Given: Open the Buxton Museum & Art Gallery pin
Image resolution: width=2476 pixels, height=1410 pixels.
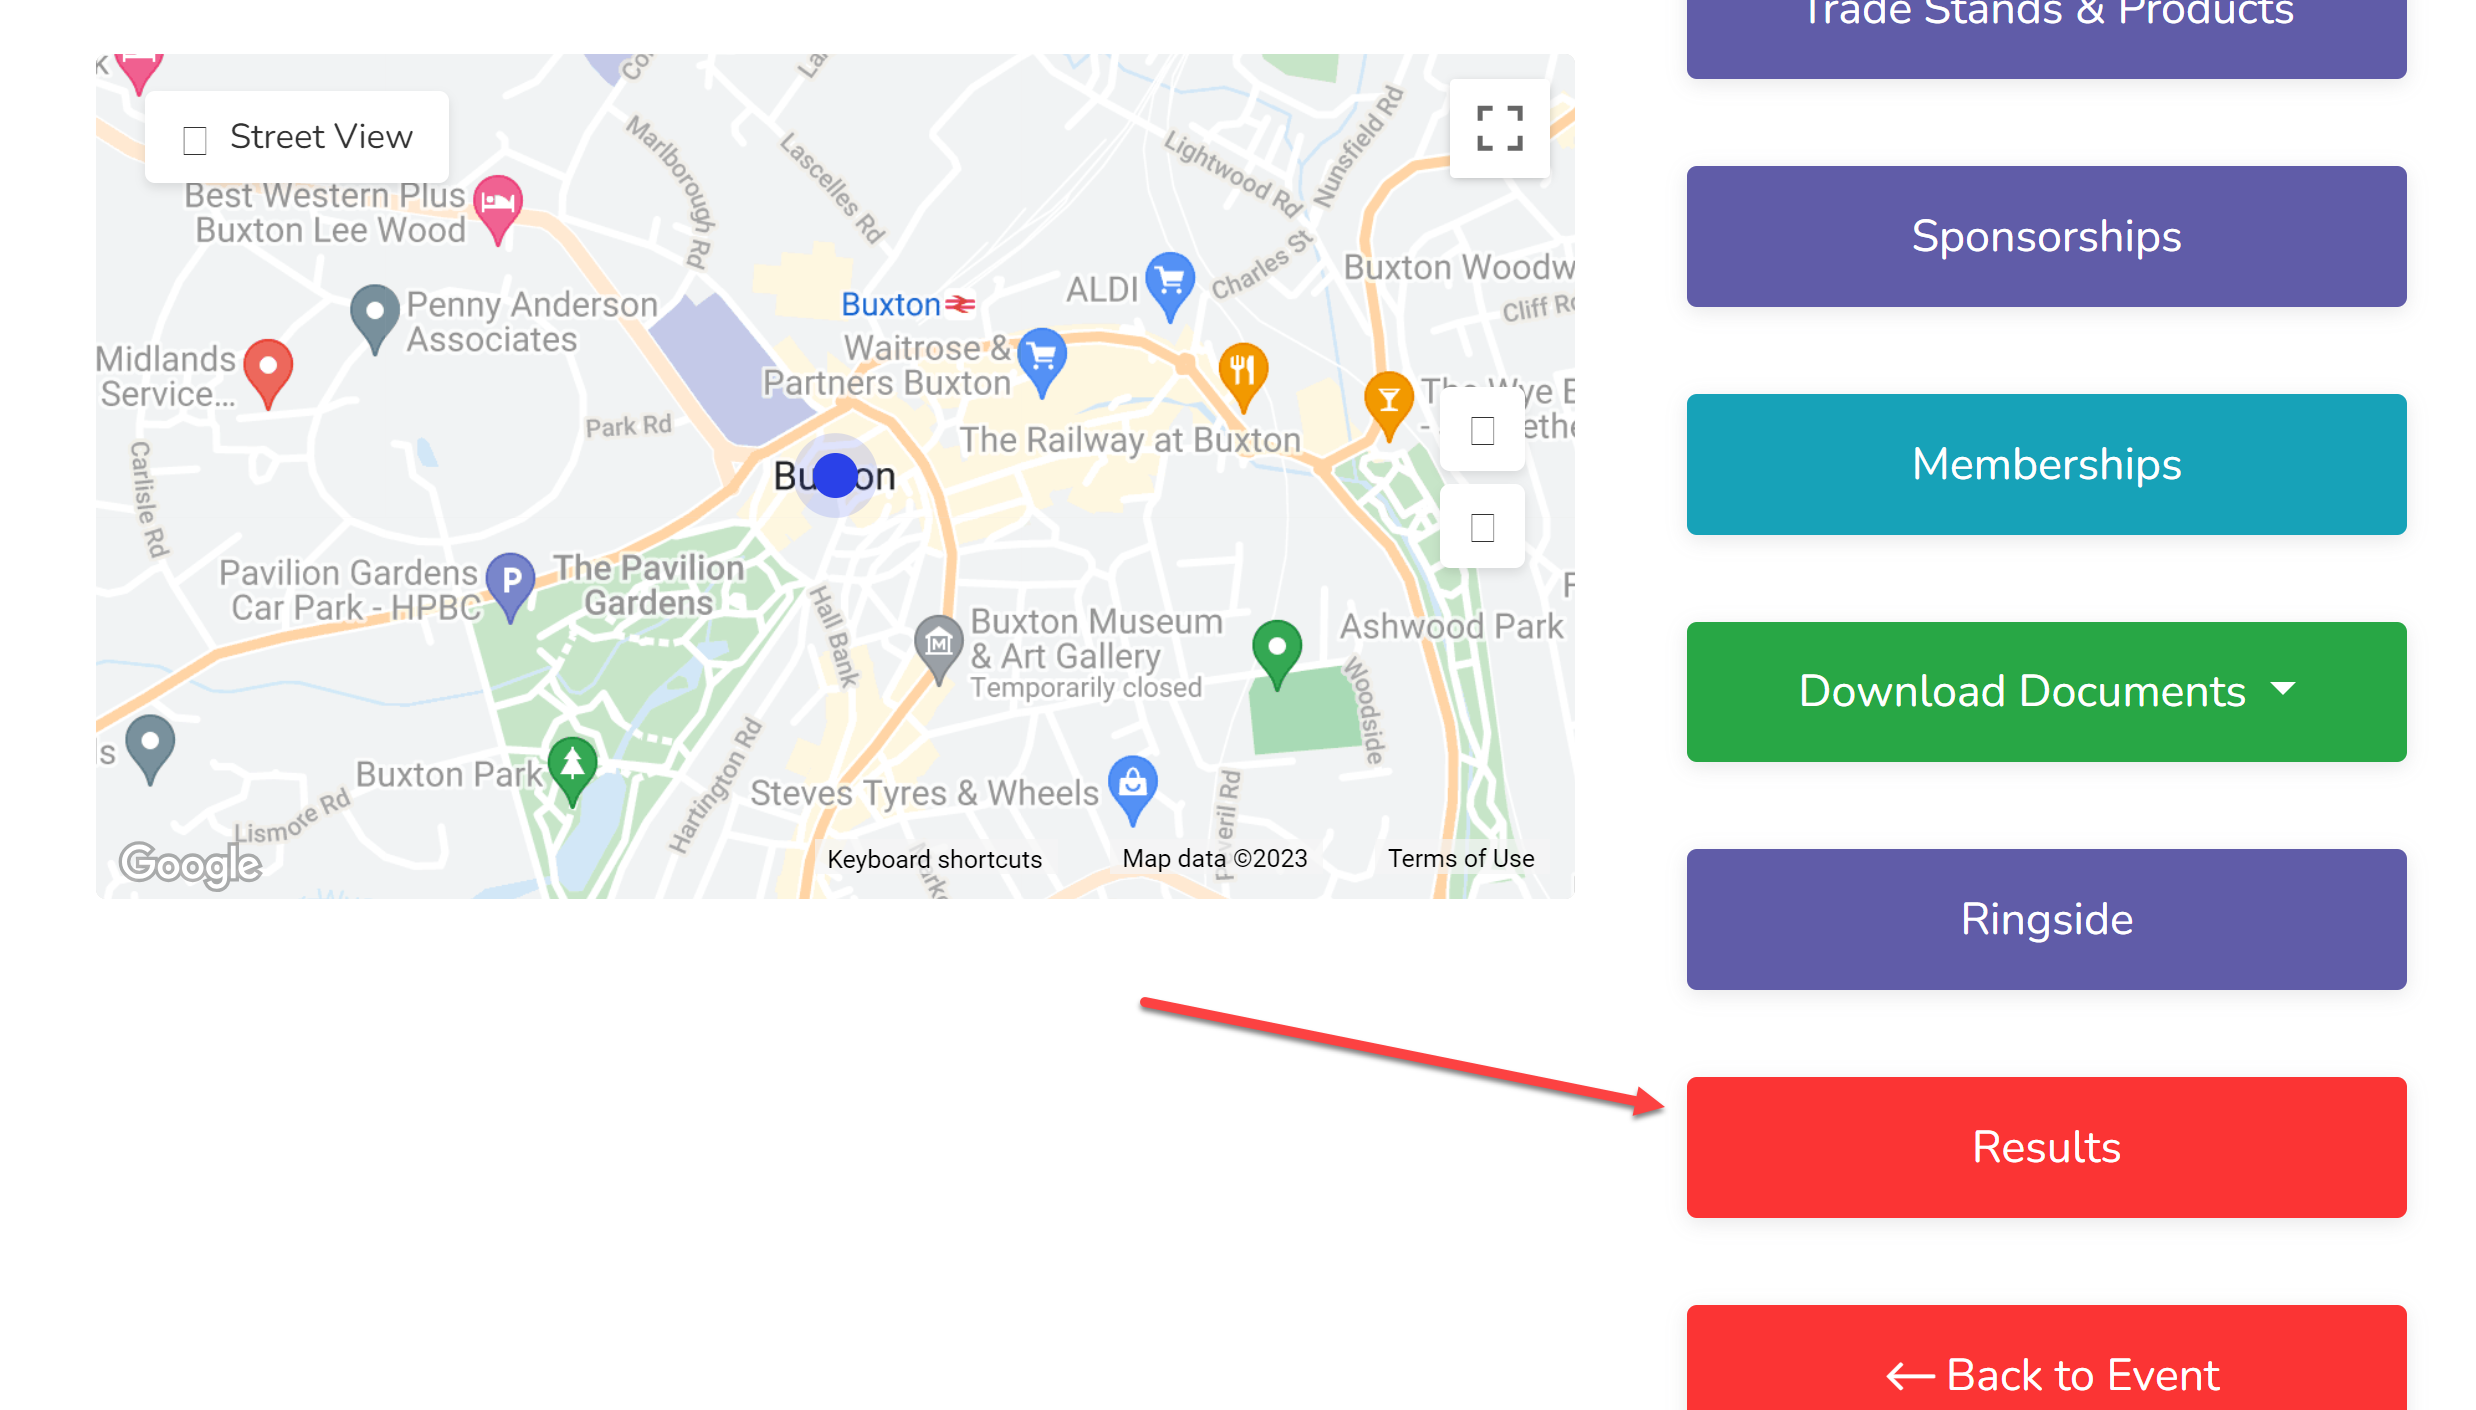Looking at the screenshot, I should point(938,648).
